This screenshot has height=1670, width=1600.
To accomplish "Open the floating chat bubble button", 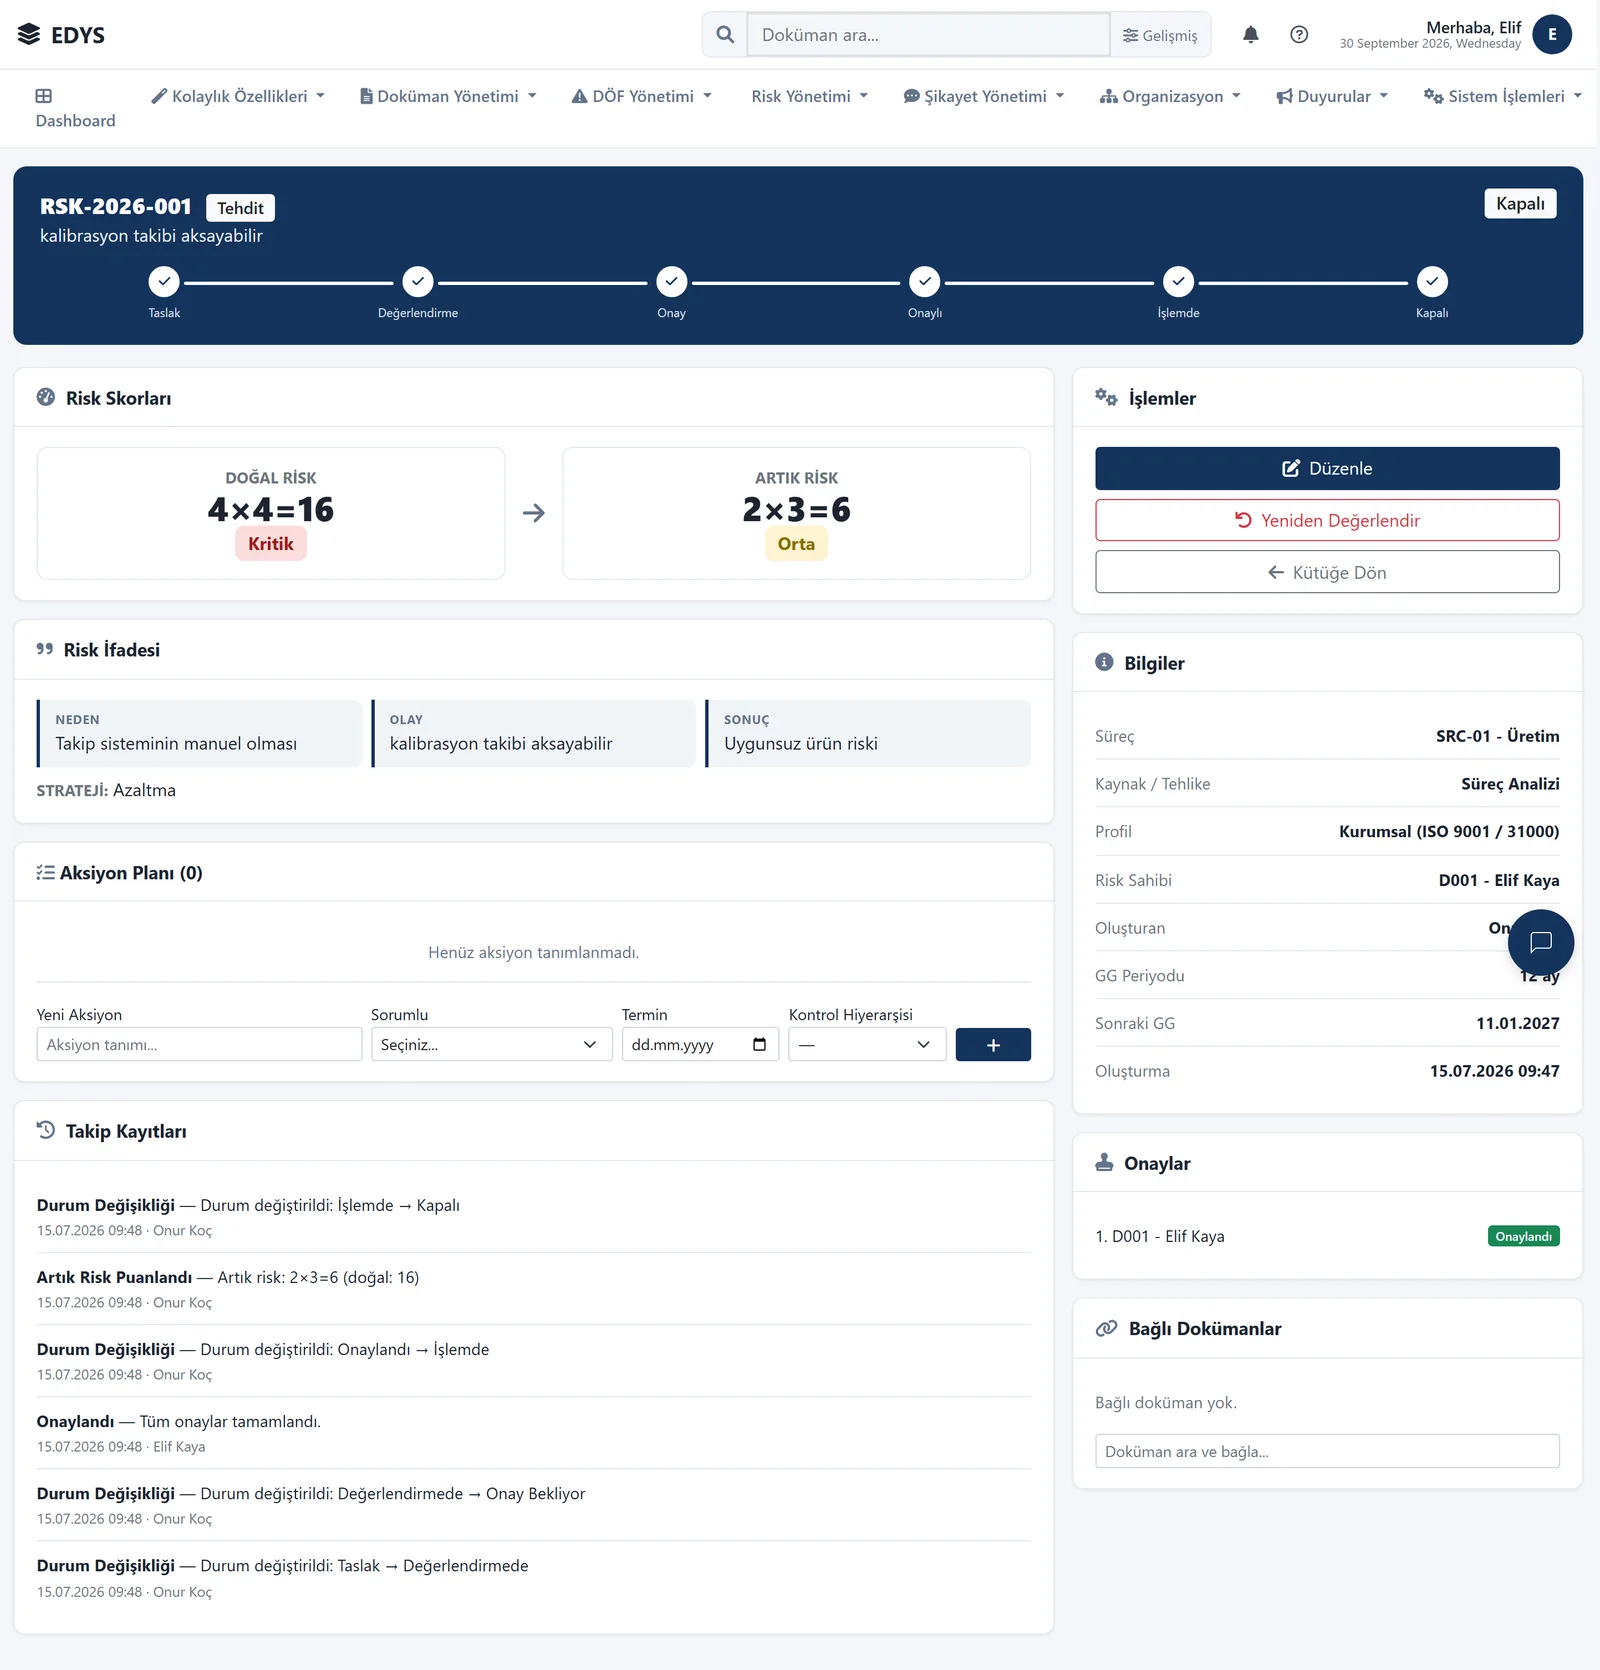I will tap(1541, 942).
